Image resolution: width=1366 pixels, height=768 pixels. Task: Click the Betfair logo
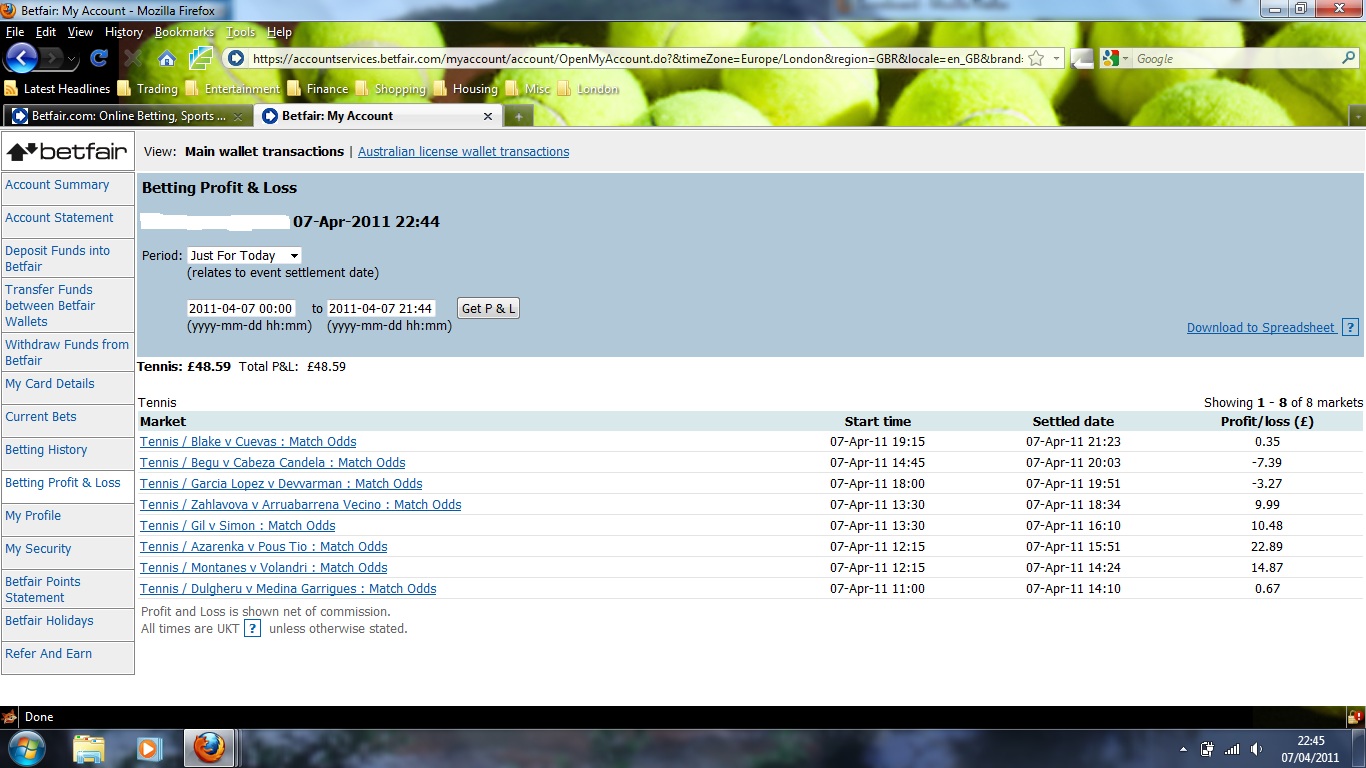pyautogui.click(x=67, y=152)
